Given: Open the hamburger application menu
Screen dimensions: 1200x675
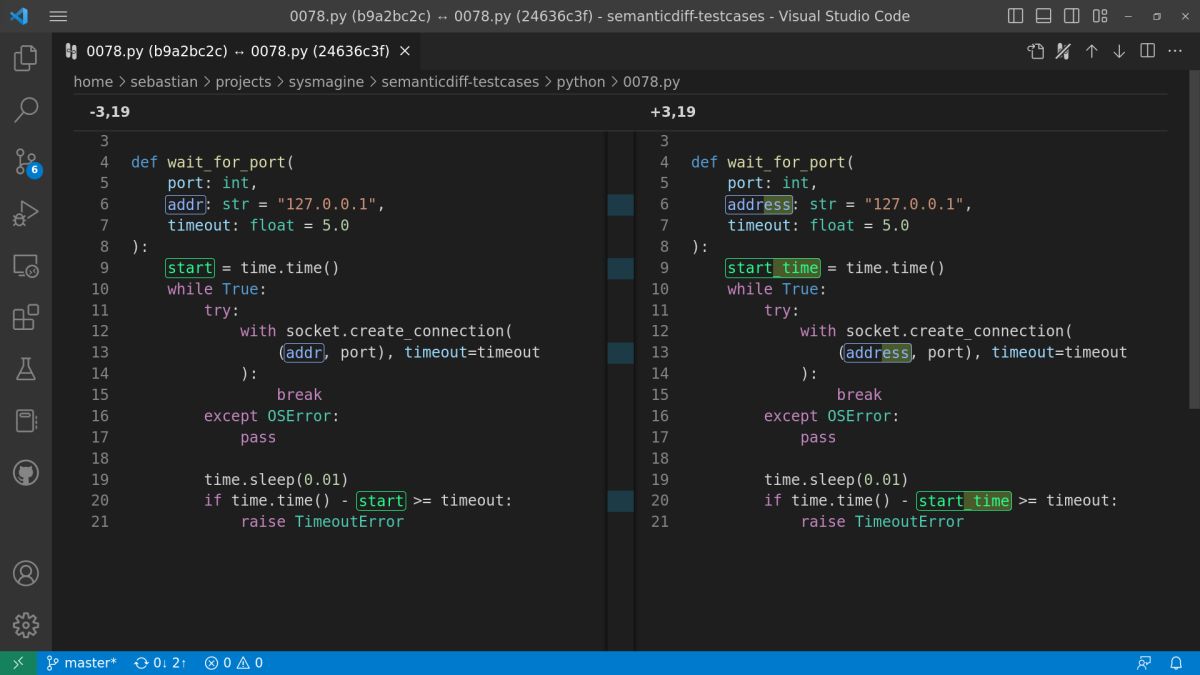Looking at the screenshot, I should (58, 16).
